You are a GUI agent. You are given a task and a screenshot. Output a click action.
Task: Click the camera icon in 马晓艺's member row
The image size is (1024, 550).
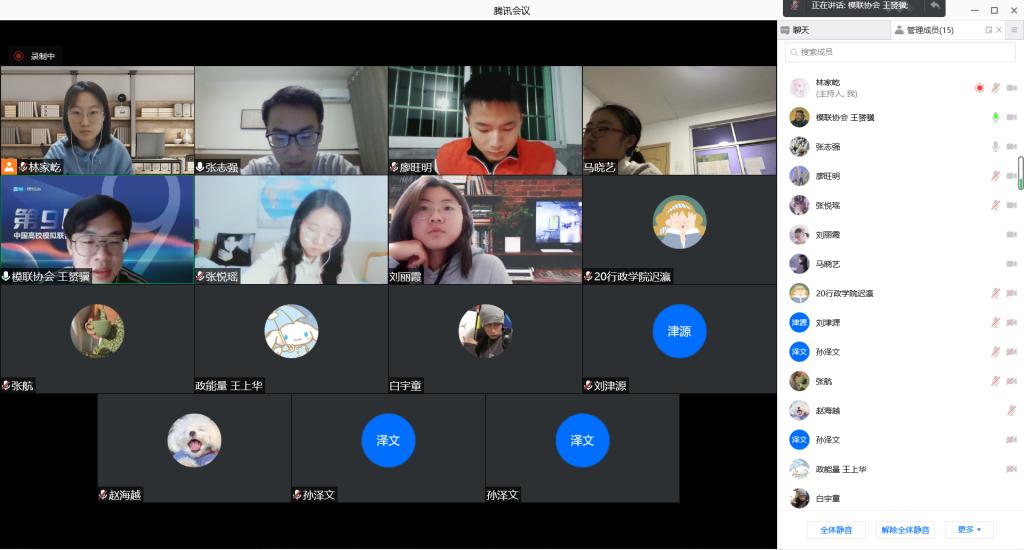click(1011, 264)
